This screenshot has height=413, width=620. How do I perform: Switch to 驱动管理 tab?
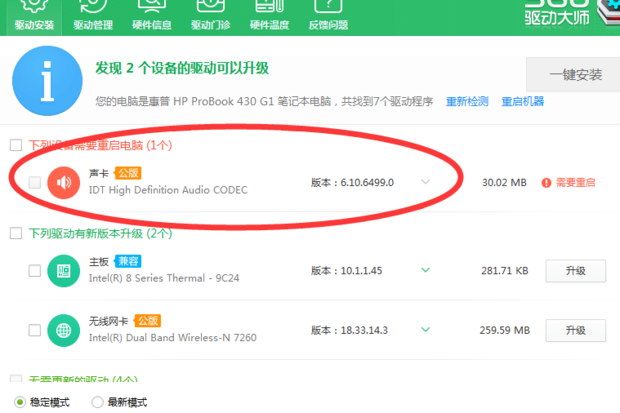[93, 17]
